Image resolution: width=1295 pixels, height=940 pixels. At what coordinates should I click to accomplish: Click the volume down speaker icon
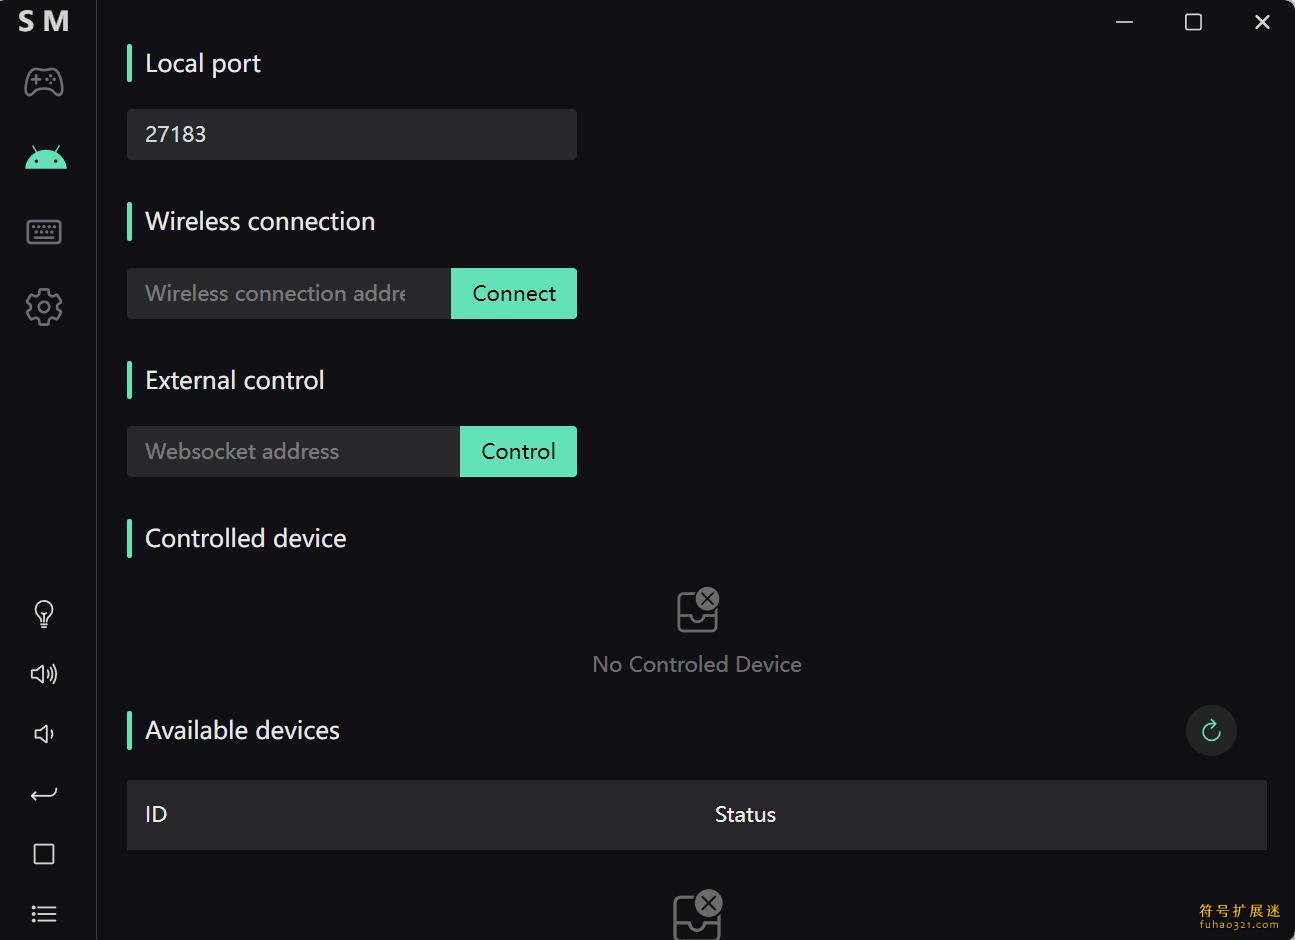tap(44, 734)
